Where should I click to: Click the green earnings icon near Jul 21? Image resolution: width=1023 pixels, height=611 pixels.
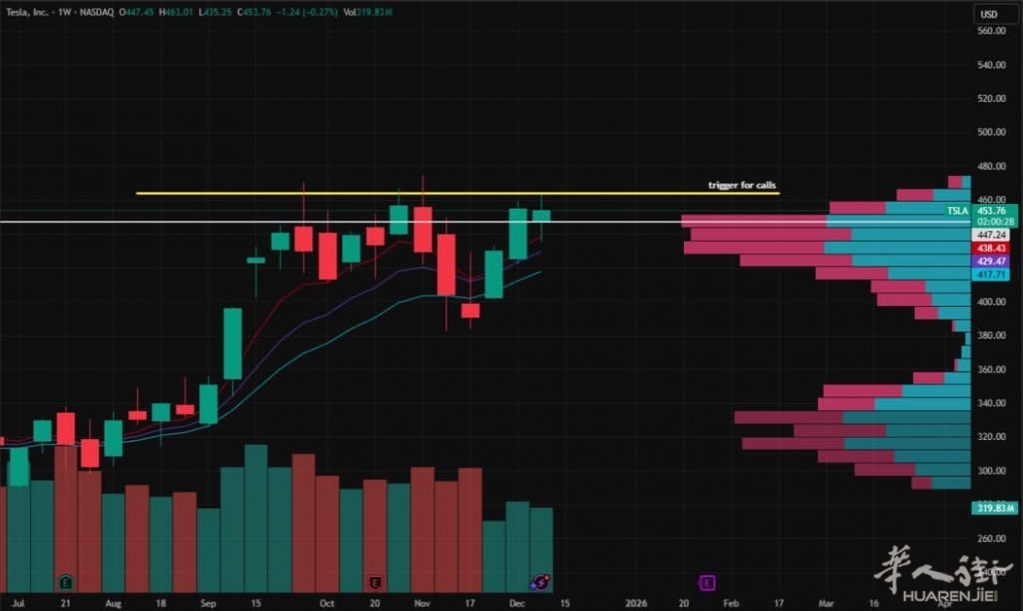(x=66, y=581)
